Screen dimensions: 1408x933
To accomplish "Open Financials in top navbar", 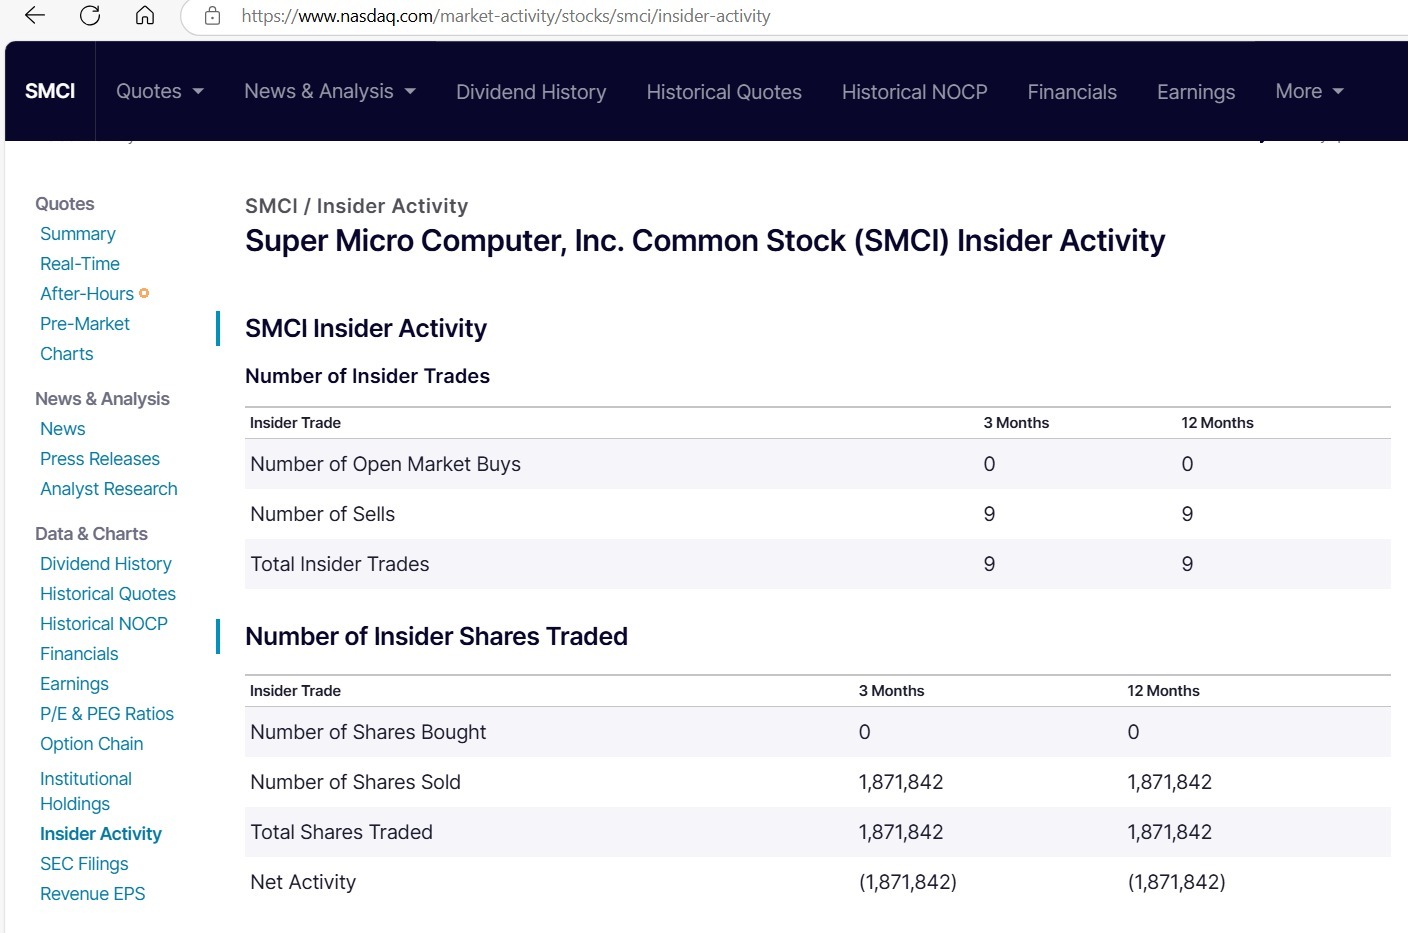I will (x=1072, y=92).
